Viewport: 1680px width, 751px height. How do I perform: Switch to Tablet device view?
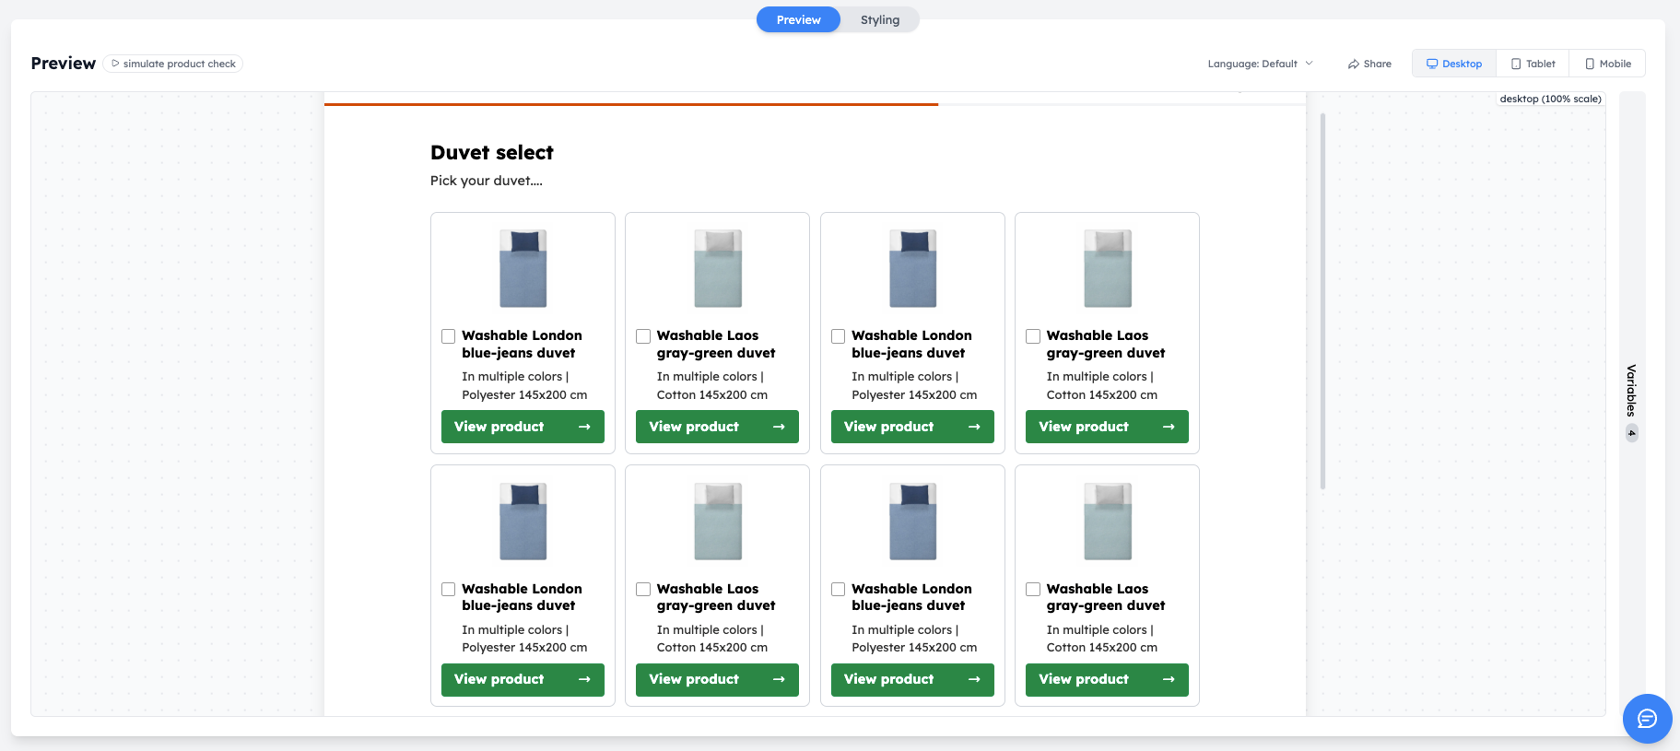tap(1533, 64)
